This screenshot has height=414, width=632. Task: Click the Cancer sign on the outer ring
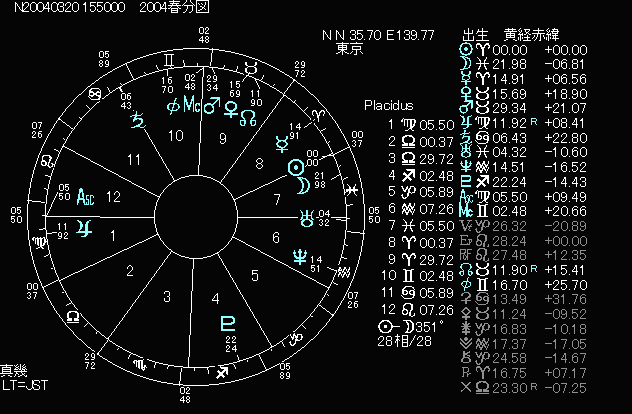pos(95,93)
